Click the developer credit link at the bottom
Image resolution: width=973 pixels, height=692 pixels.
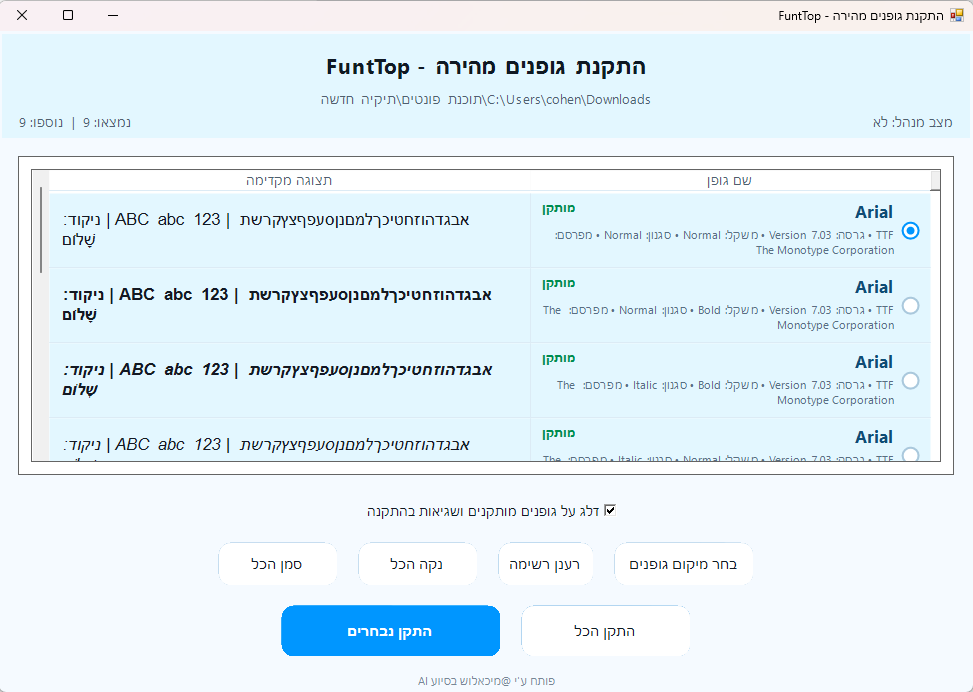click(x=486, y=678)
